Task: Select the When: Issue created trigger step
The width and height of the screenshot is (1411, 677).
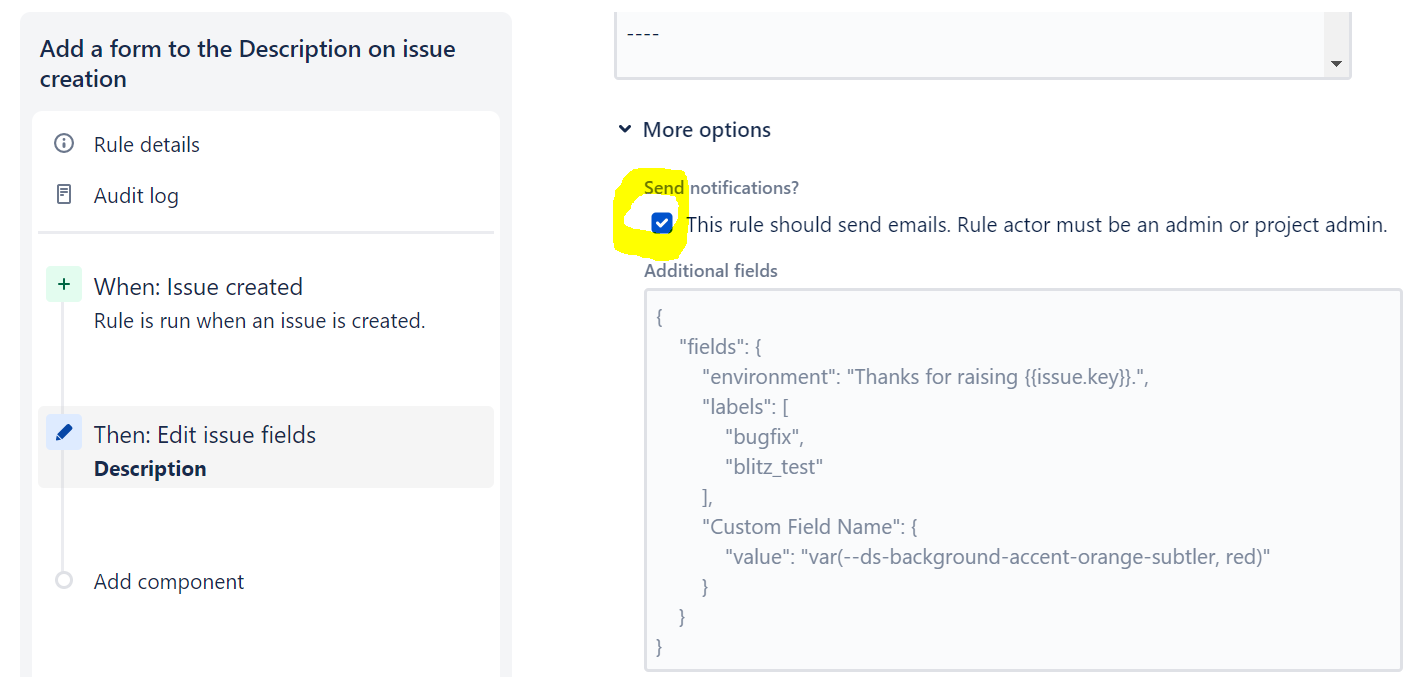Action: click(x=198, y=286)
